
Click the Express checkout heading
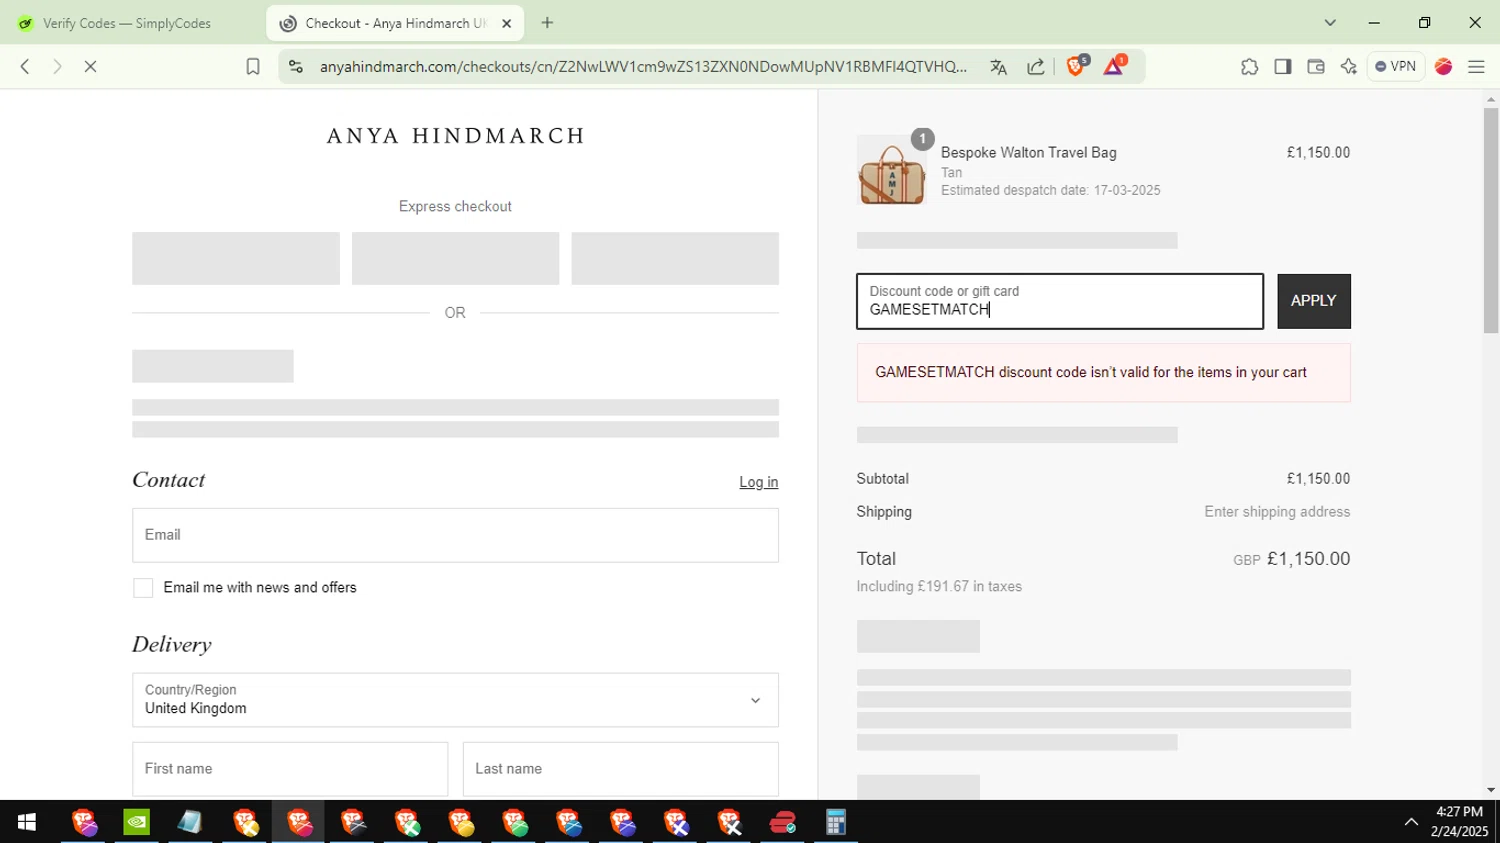pyautogui.click(x=455, y=207)
